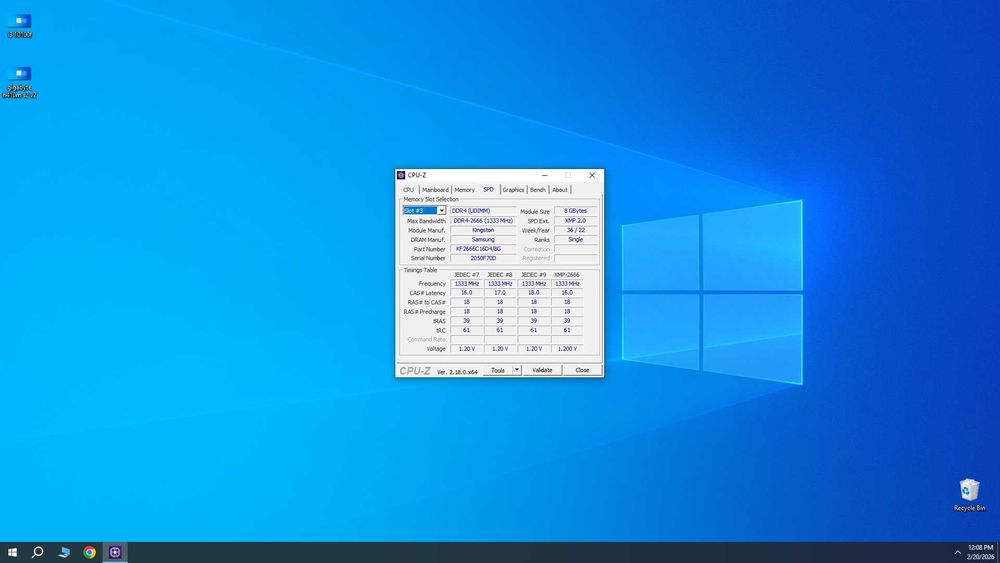Click the taskbar search magnifier icon

(38, 552)
